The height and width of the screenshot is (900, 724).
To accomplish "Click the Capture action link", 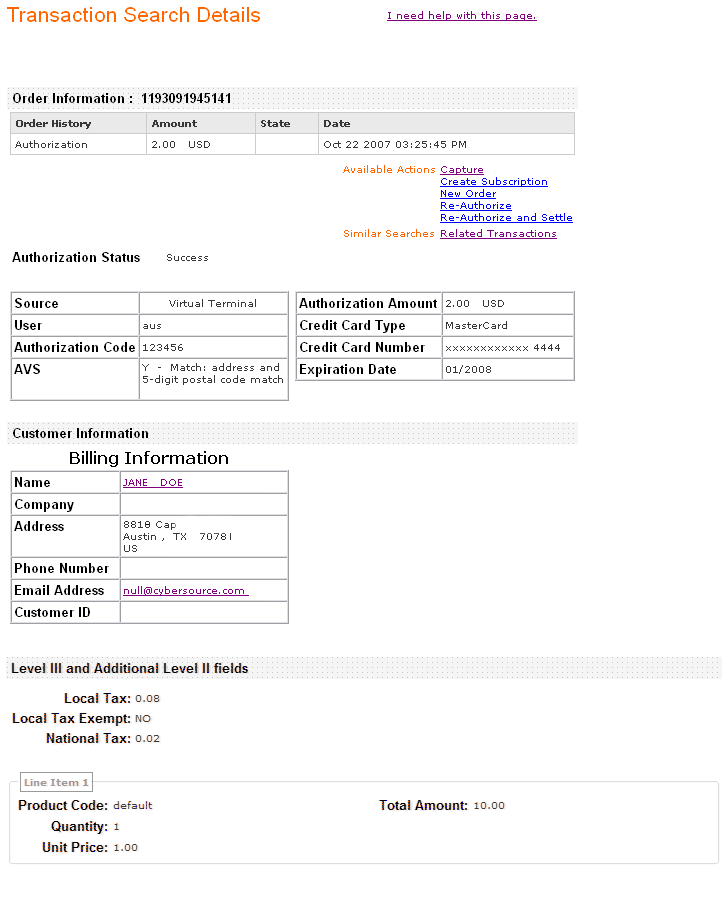I will (x=462, y=169).
